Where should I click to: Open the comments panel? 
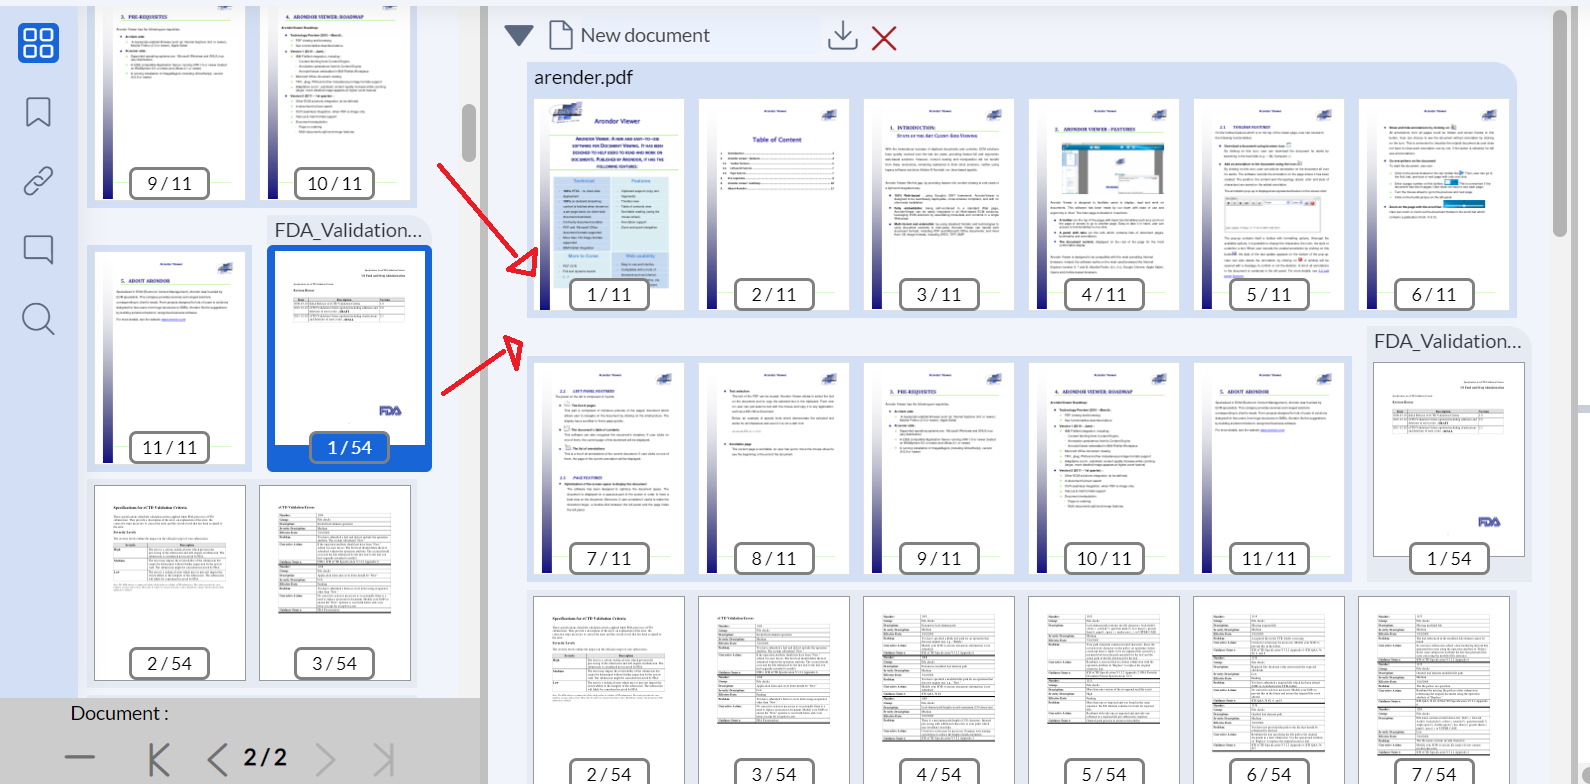click(38, 249)
